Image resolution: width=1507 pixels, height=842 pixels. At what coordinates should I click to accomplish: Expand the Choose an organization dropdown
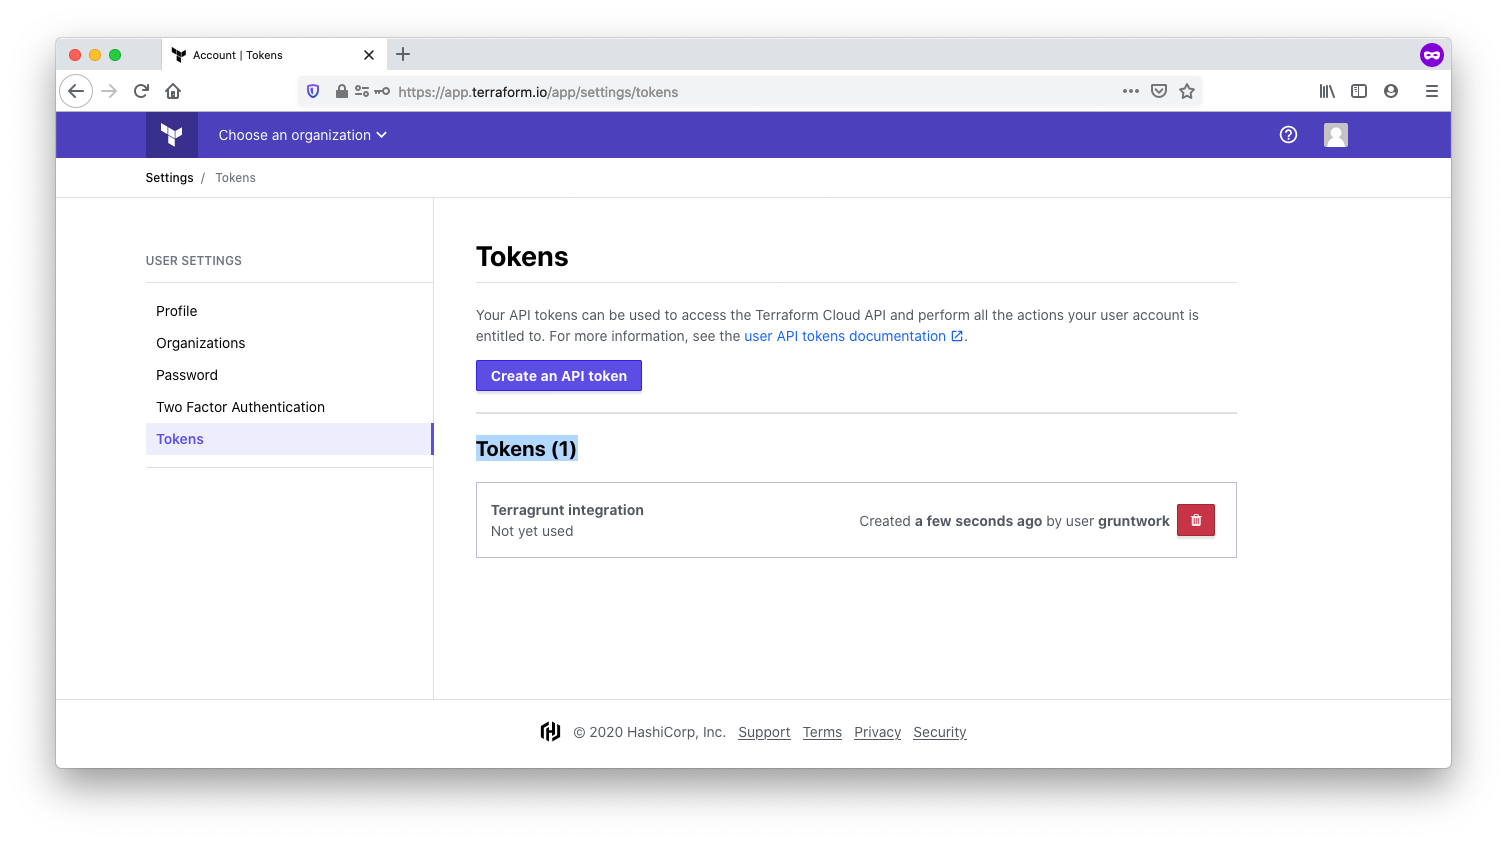(302, 134)
